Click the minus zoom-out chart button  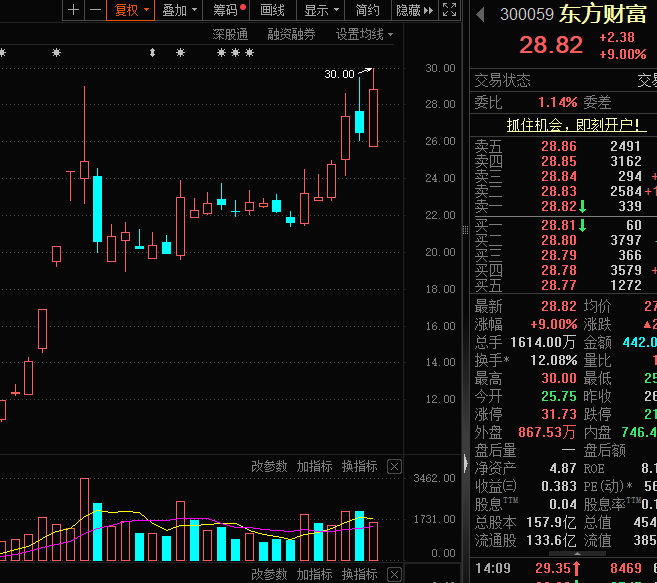coord(96,10)
